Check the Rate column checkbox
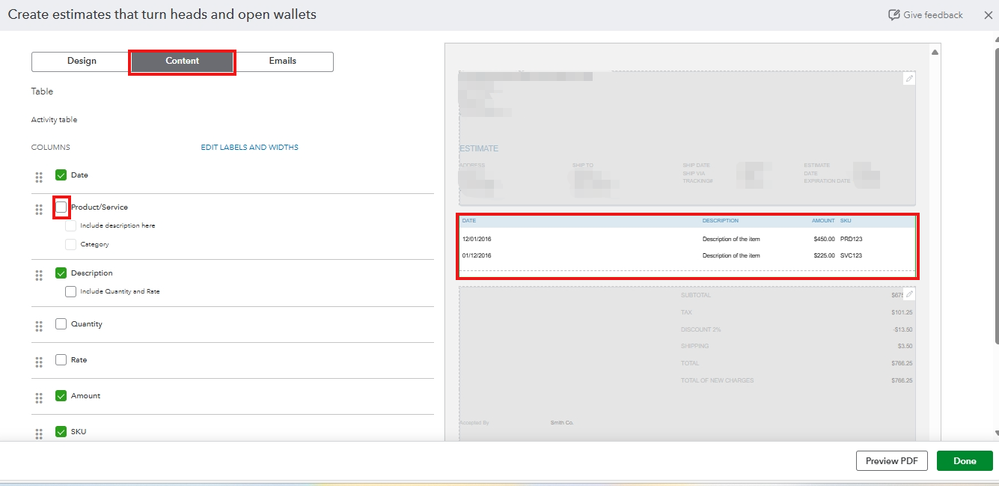Viewport: 999px width, 486px height. (61, 359)
